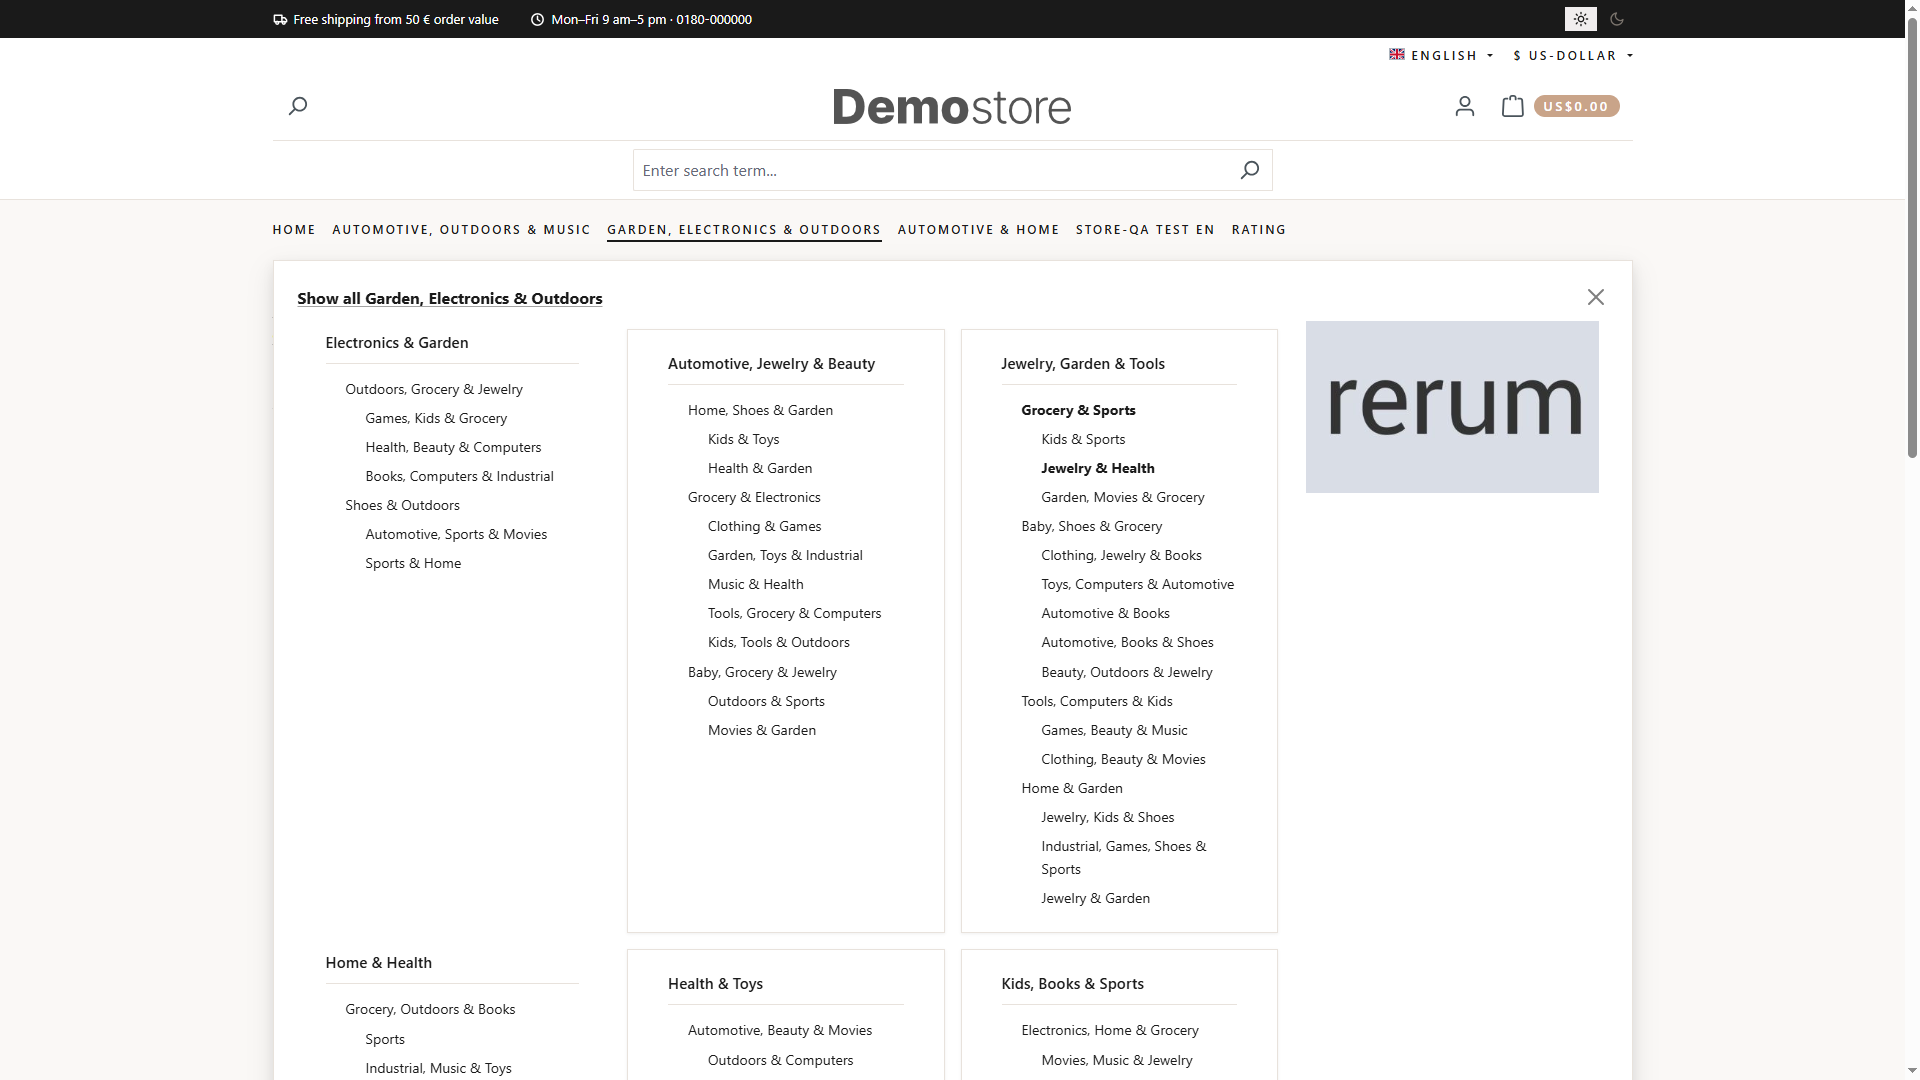Image resolution: width=1920 pixels, height=1080 pixels.
Task: Open the US-Dollar currency dropdown
Action: tap(1573, 56)
